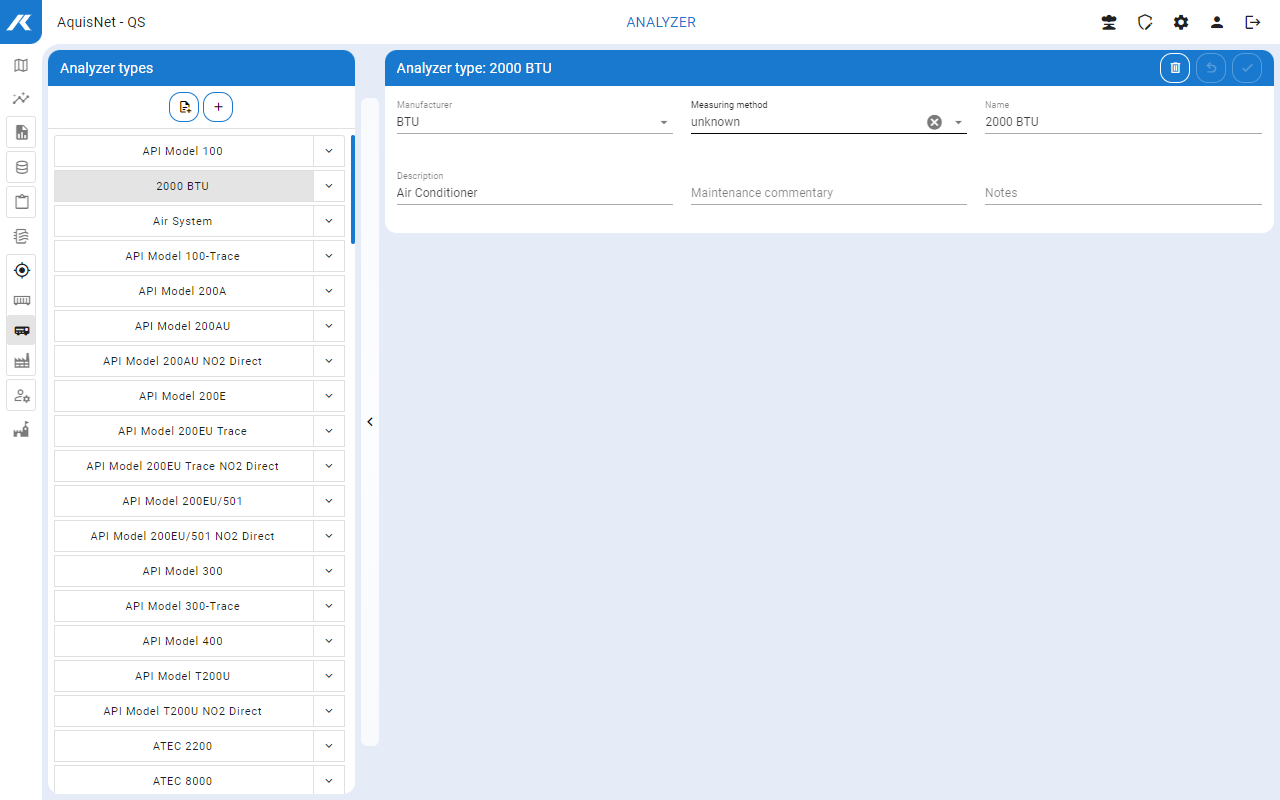Open the container rack sidebar icon

pyautogui.click(x=21, y=300)
